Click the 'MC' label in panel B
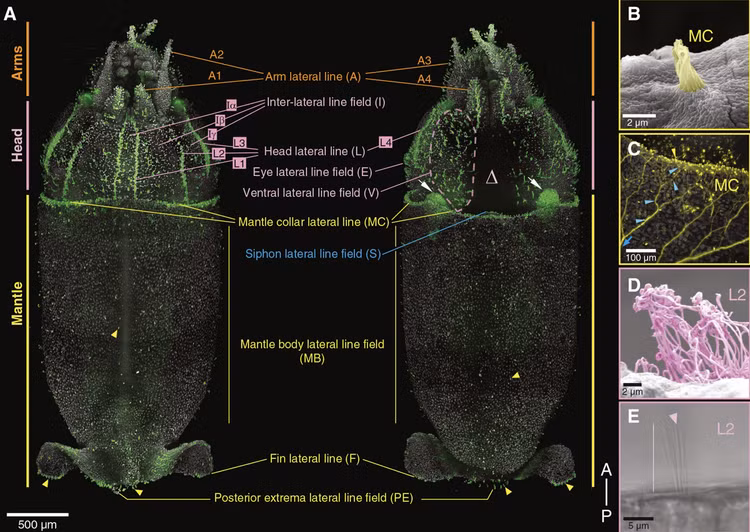The width and height of the screenshot is (750, 532). [x=701, y=36]
